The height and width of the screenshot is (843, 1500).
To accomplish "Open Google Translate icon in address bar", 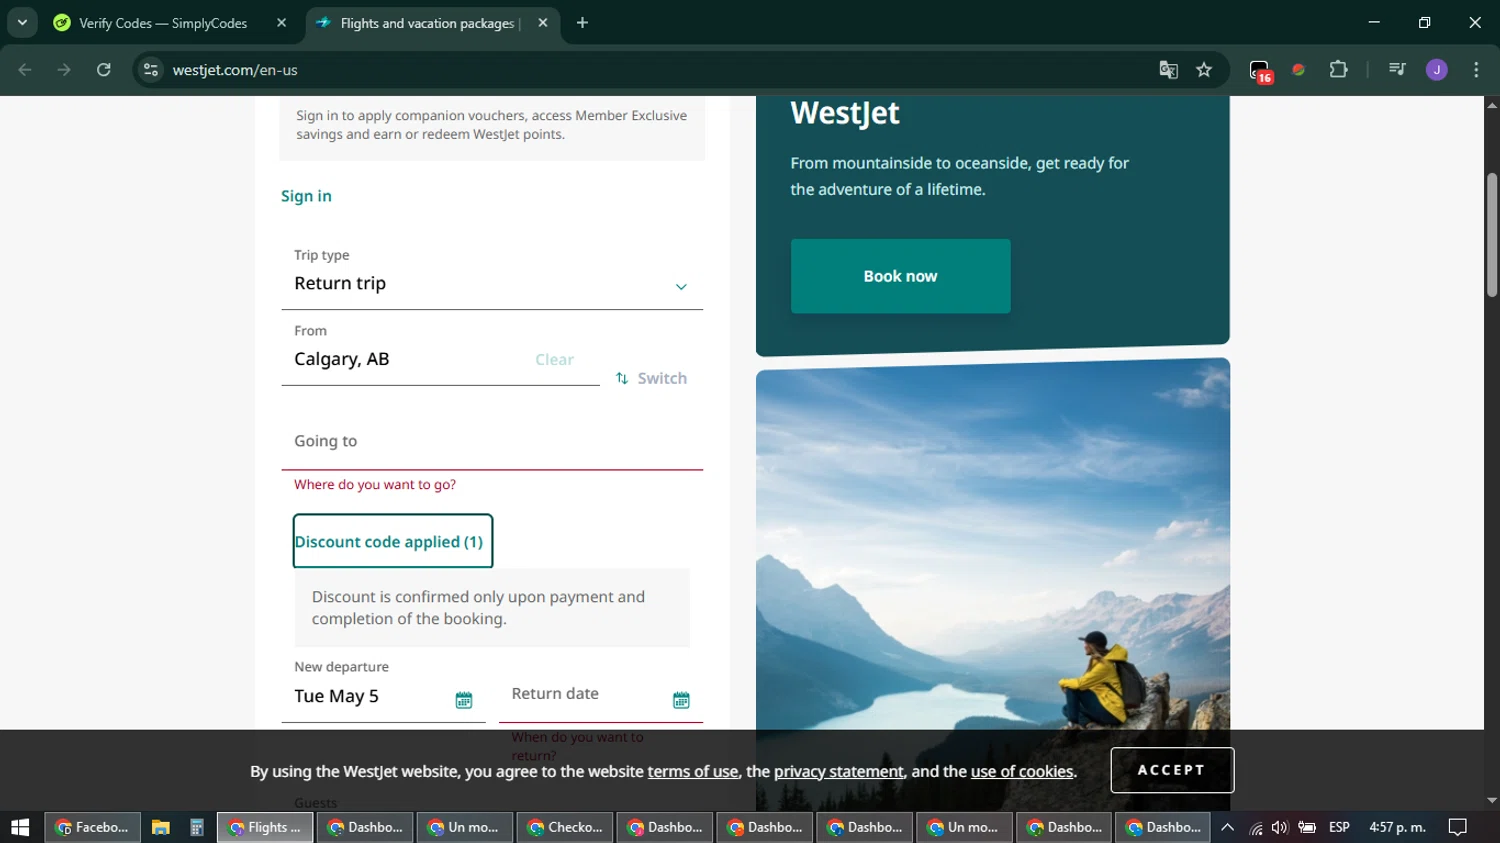I will point(1168,70).
